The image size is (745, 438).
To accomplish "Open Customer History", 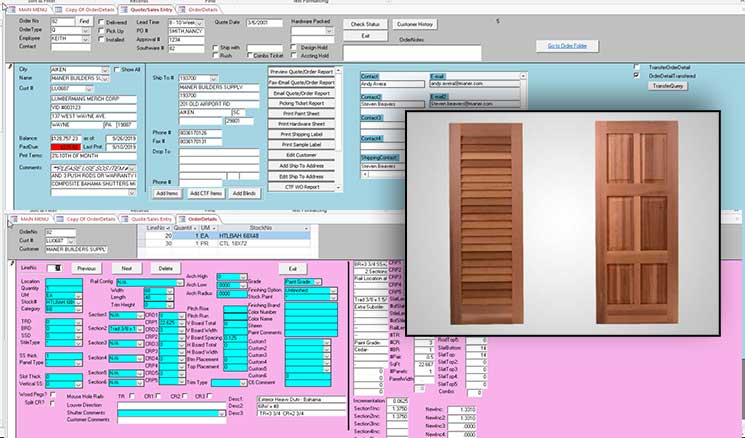I will click(x=414, y=23).
